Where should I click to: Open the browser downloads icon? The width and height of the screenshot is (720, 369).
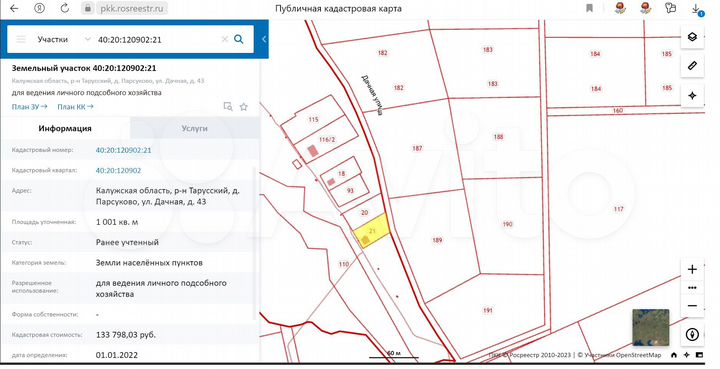pos(697,9)
